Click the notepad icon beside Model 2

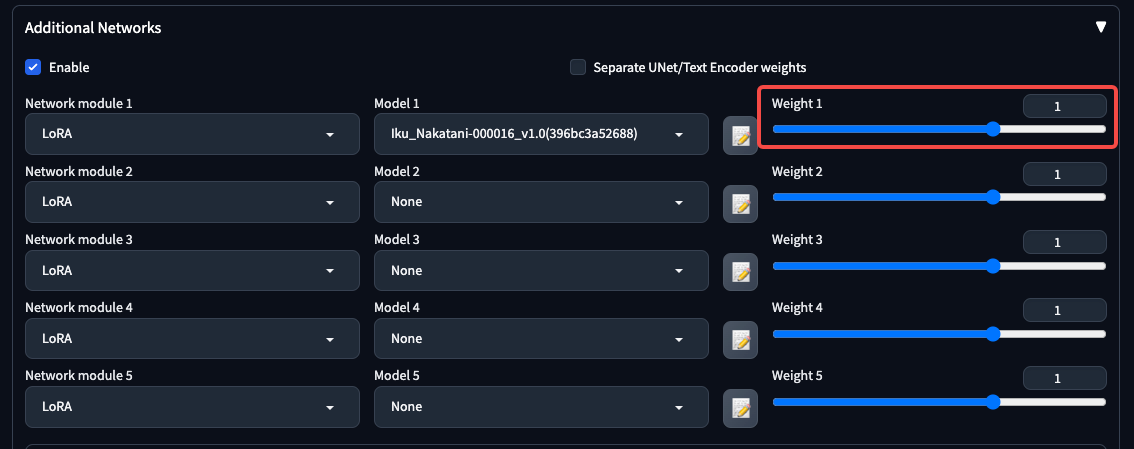[740, 203]
